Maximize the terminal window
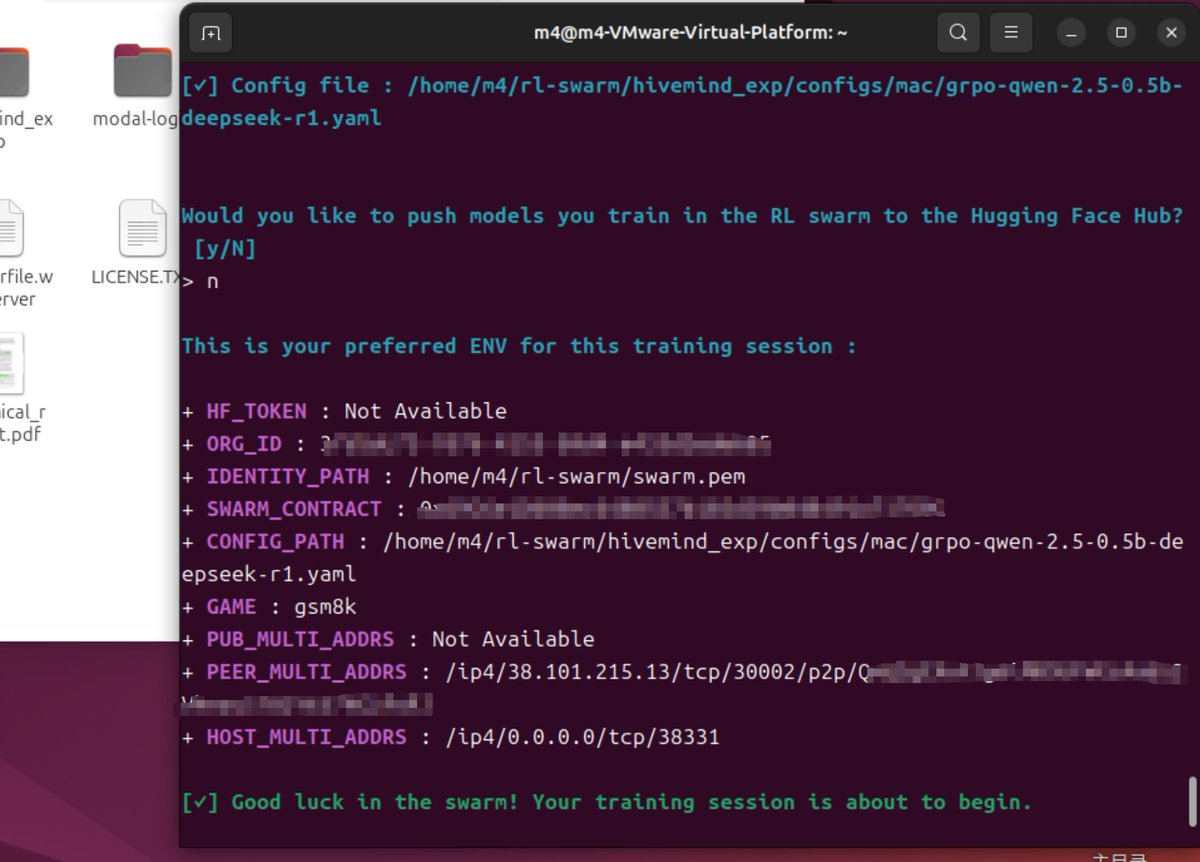The width and height of the screenshot is (1200, 862). [1121, 33]
